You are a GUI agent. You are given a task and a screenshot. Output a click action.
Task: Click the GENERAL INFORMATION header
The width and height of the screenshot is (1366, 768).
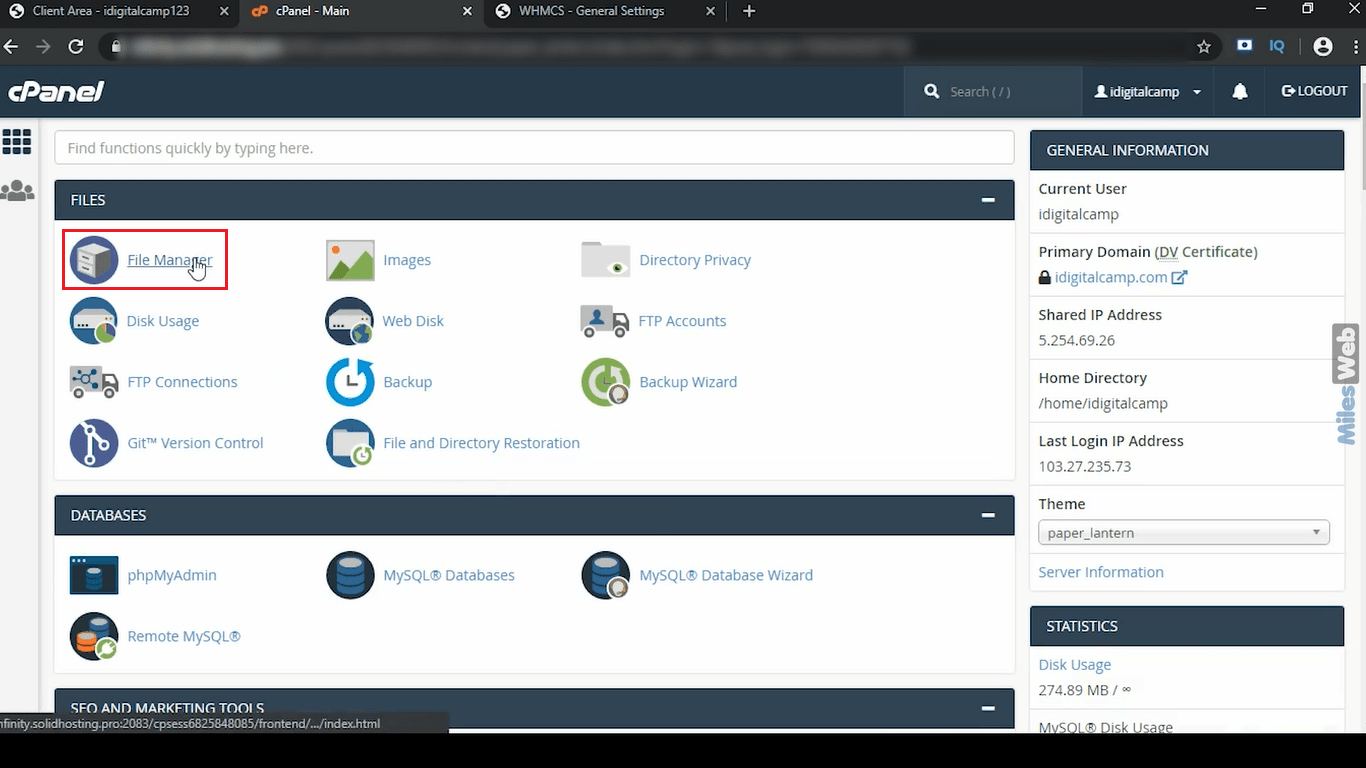1187,150
